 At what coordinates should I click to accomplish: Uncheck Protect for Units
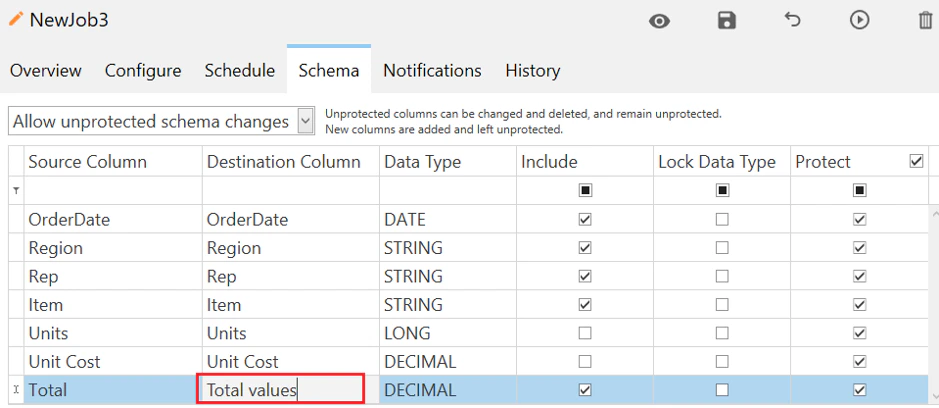[859, 333]
